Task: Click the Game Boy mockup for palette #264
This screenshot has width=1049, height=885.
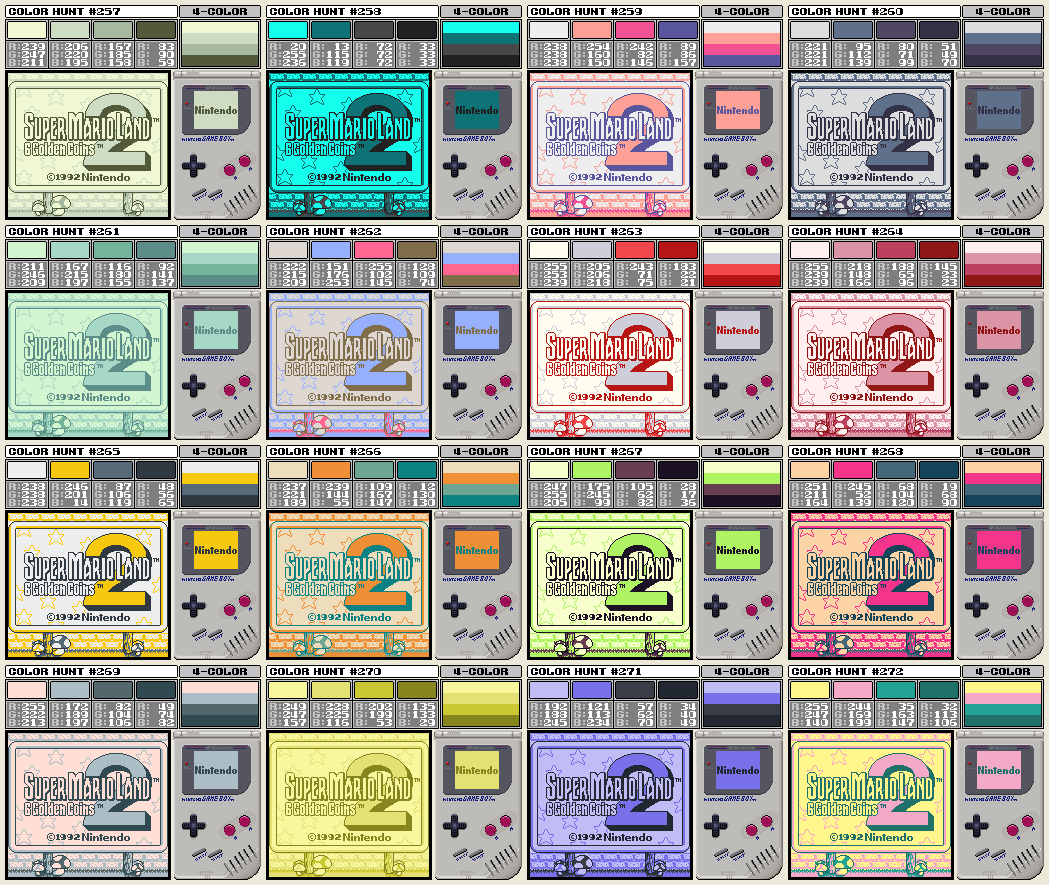Action: pyautogui.click(x=1000, y=365)
